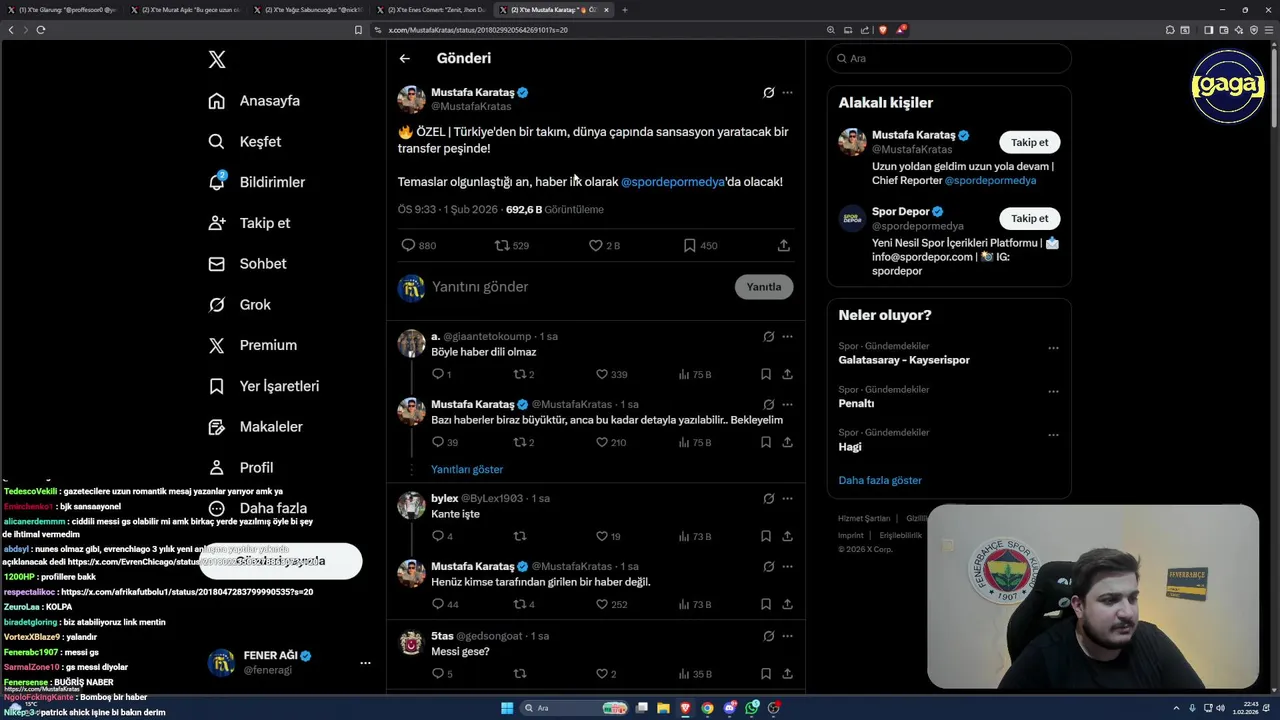The image size is (1280, 720).
Task: Like Mustafa's 'Bazı haberler' reply
Action: 611,442
